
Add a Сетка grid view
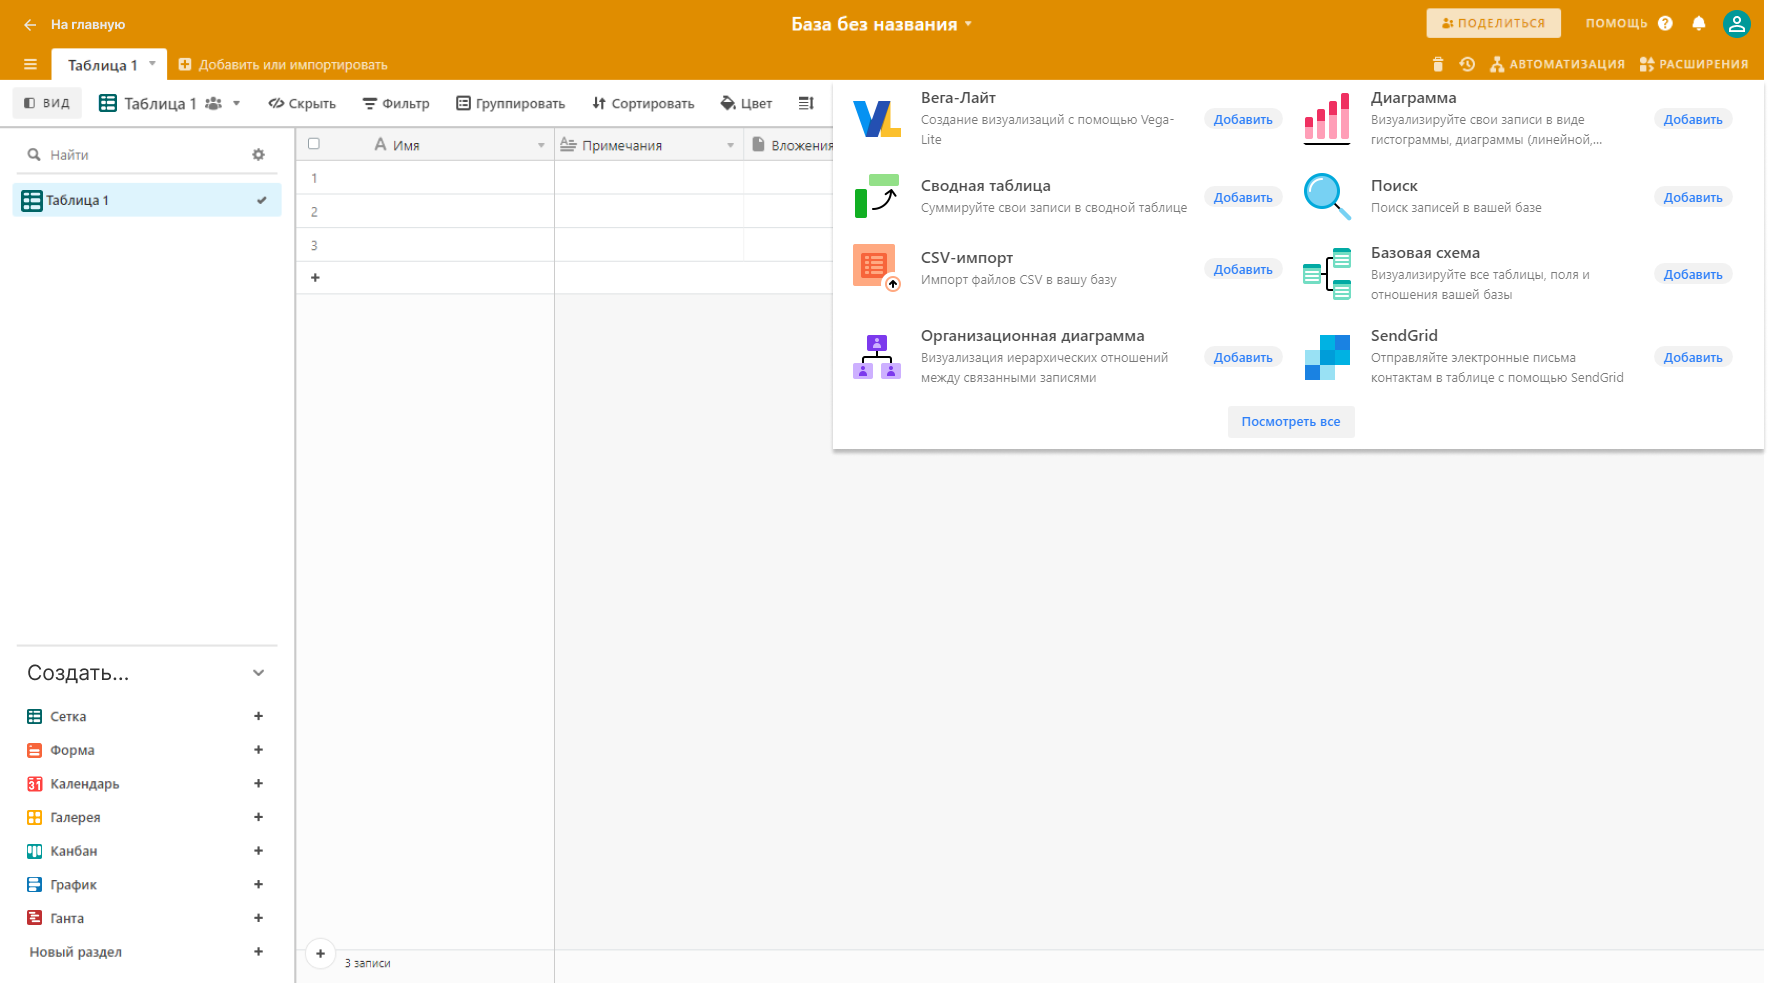[x=258, y=716]
